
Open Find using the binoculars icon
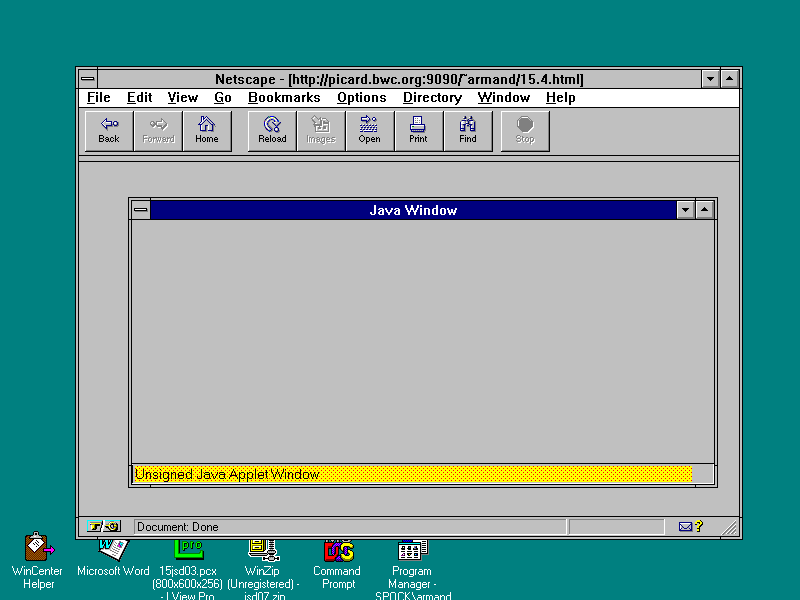tap(468, 131)
